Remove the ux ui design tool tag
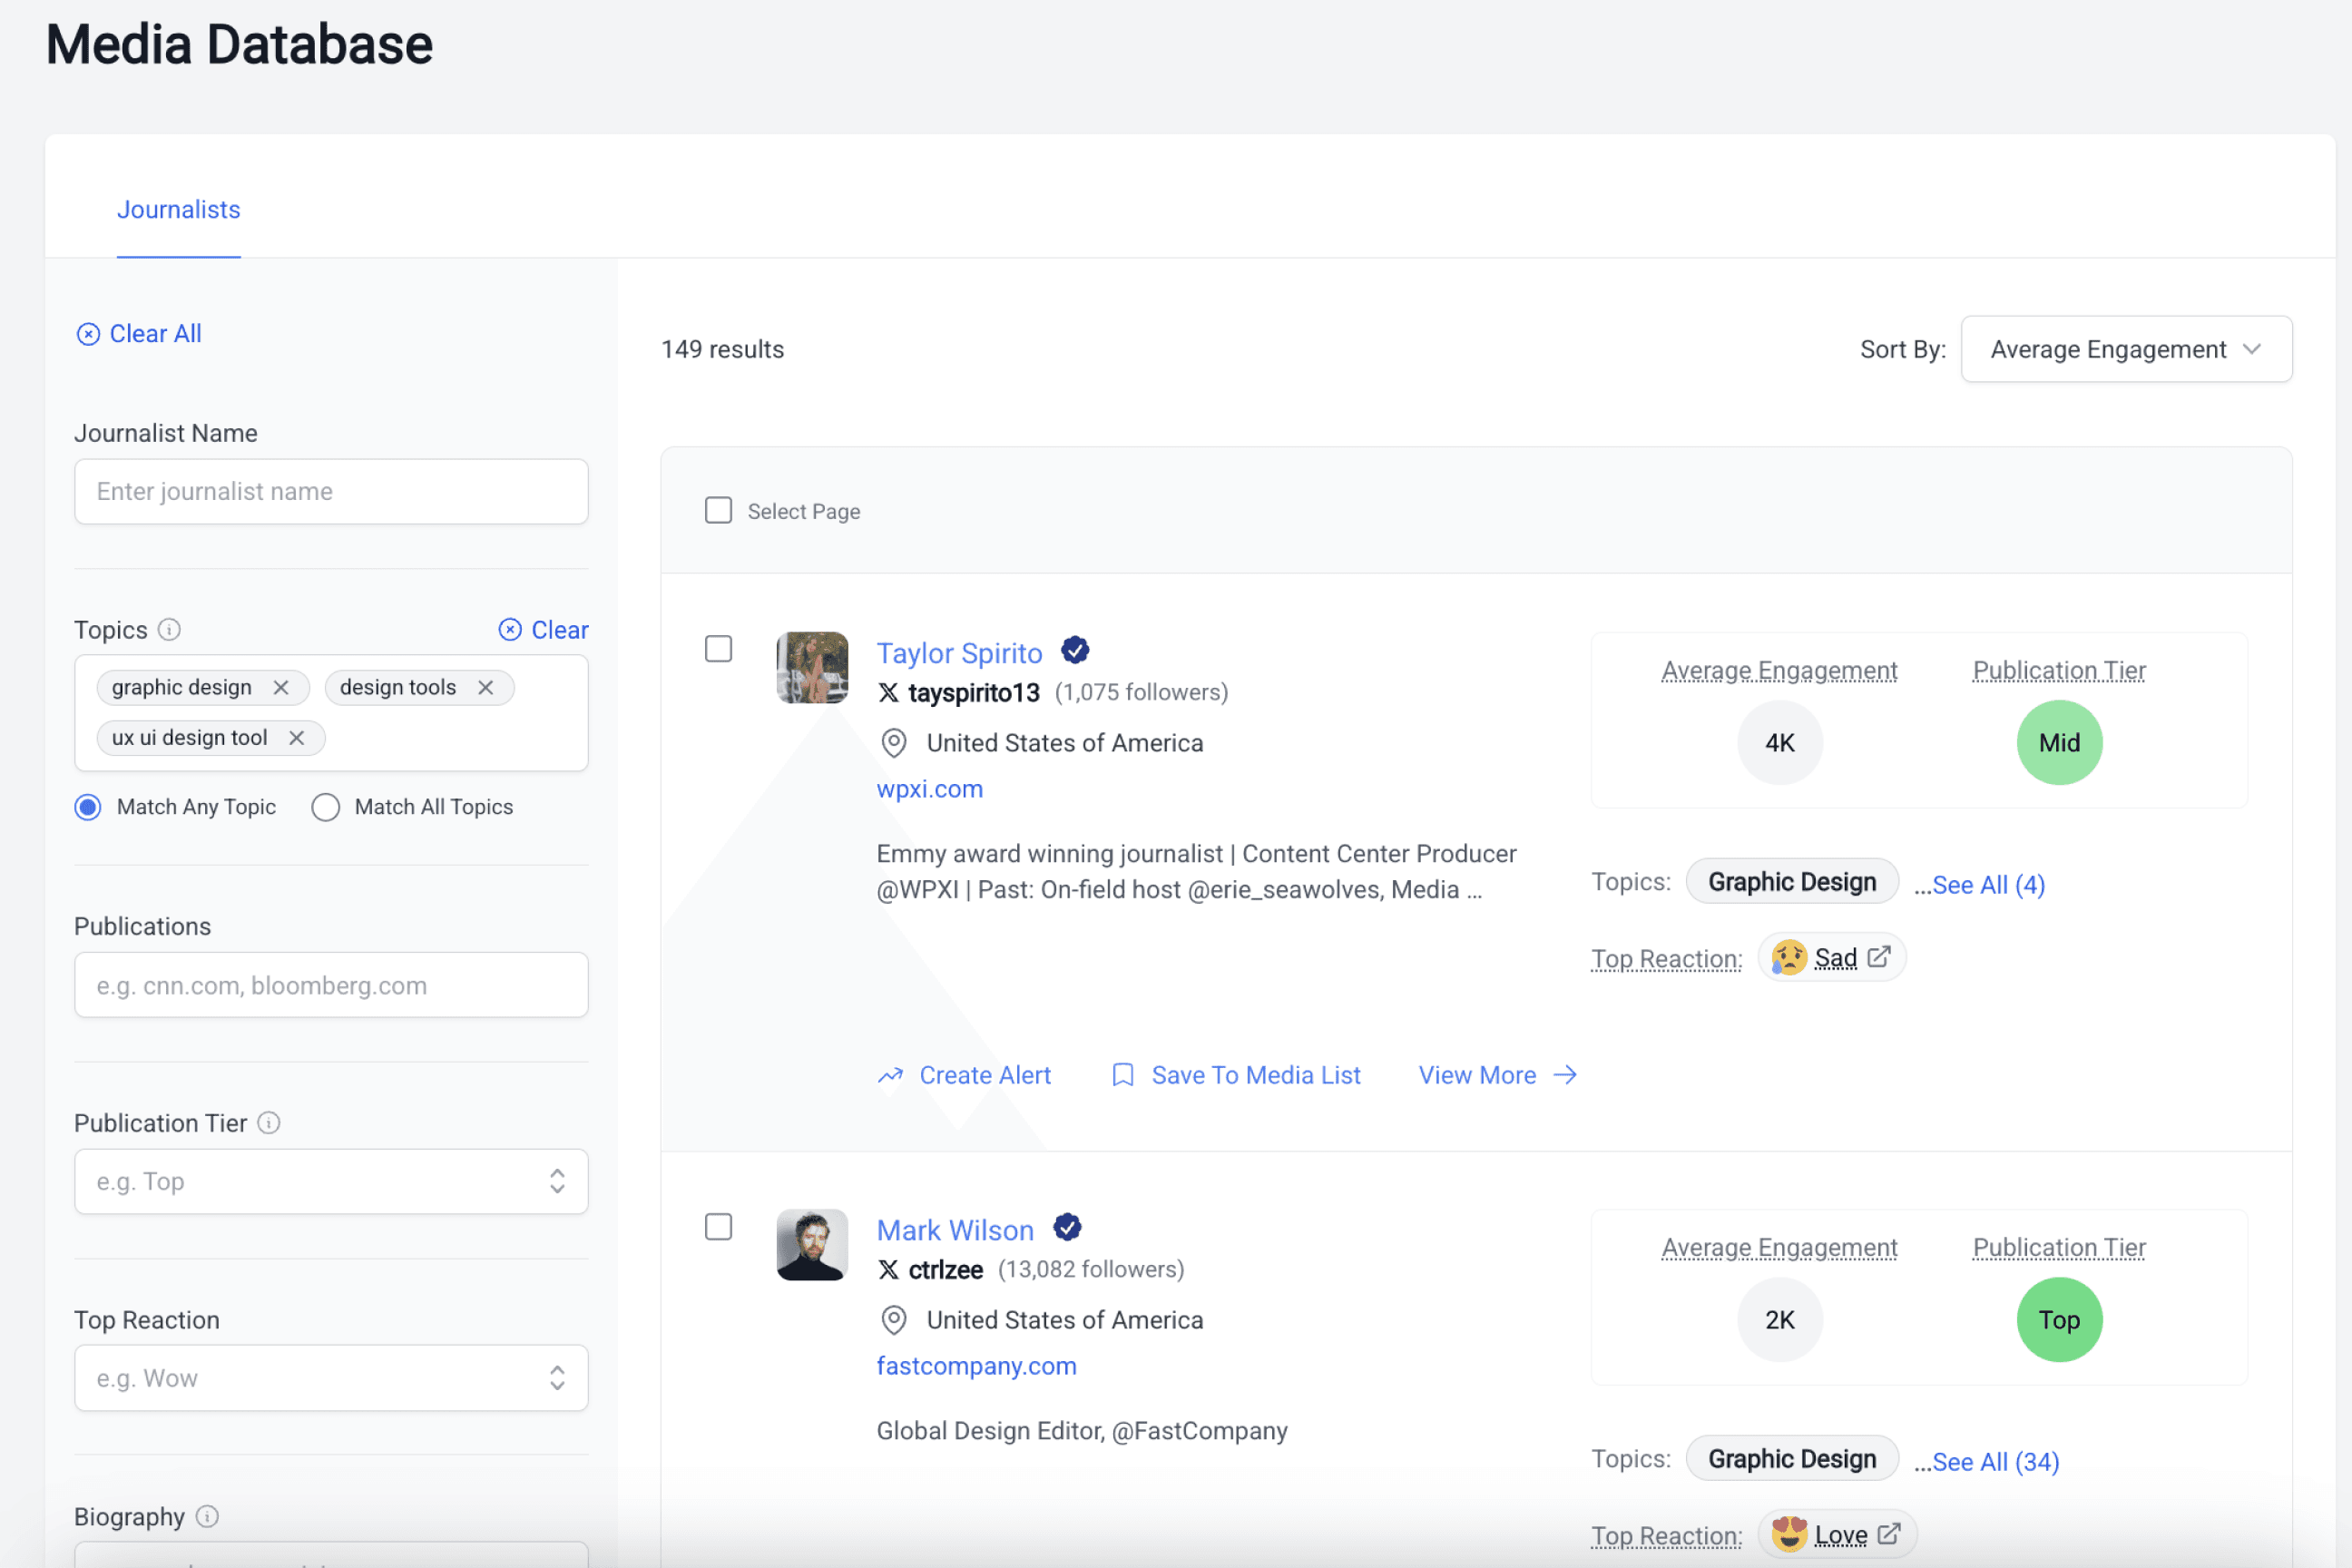The height and width of the screenshot is (1568, 2352). [297, 738]
